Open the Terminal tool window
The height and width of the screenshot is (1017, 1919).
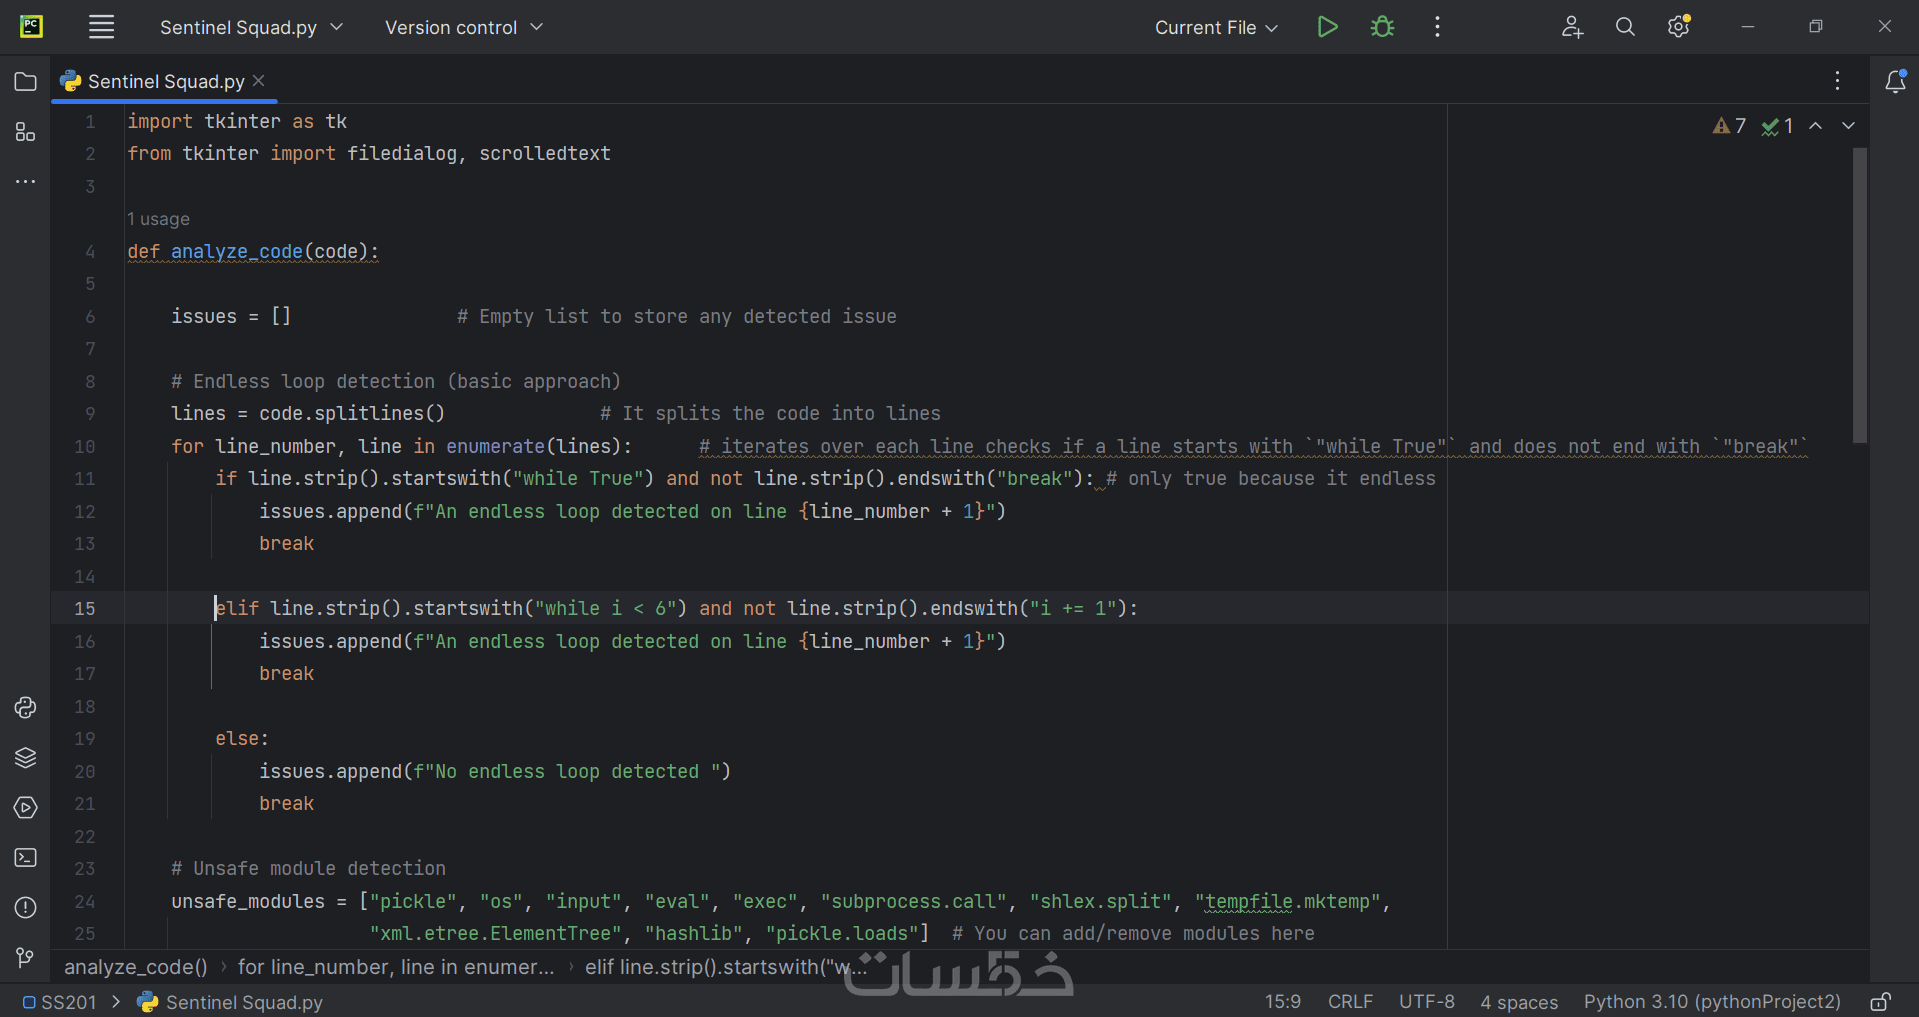26,858
